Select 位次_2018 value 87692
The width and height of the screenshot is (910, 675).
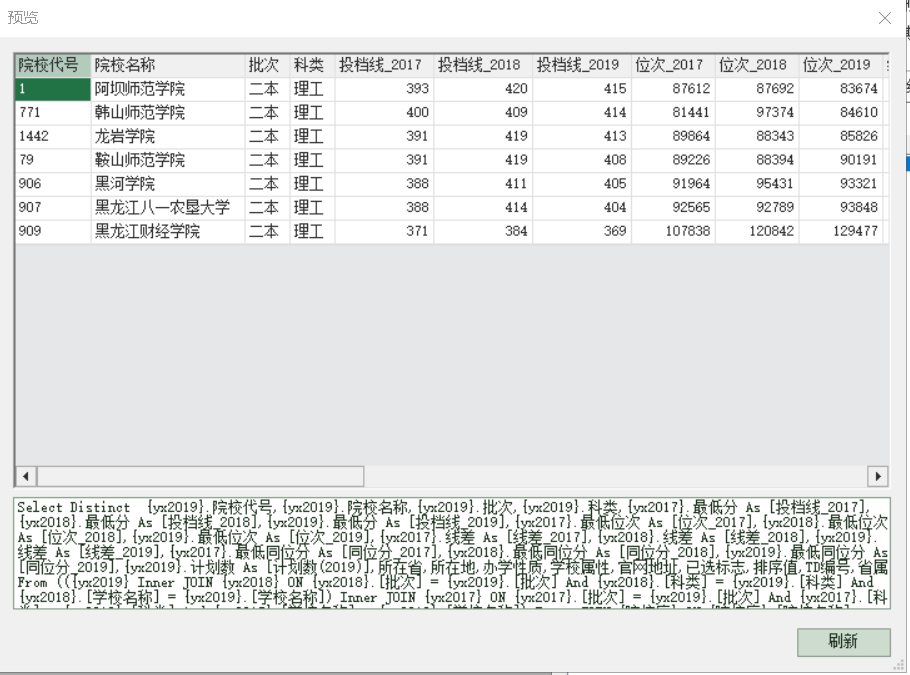[x=757, y=89]
